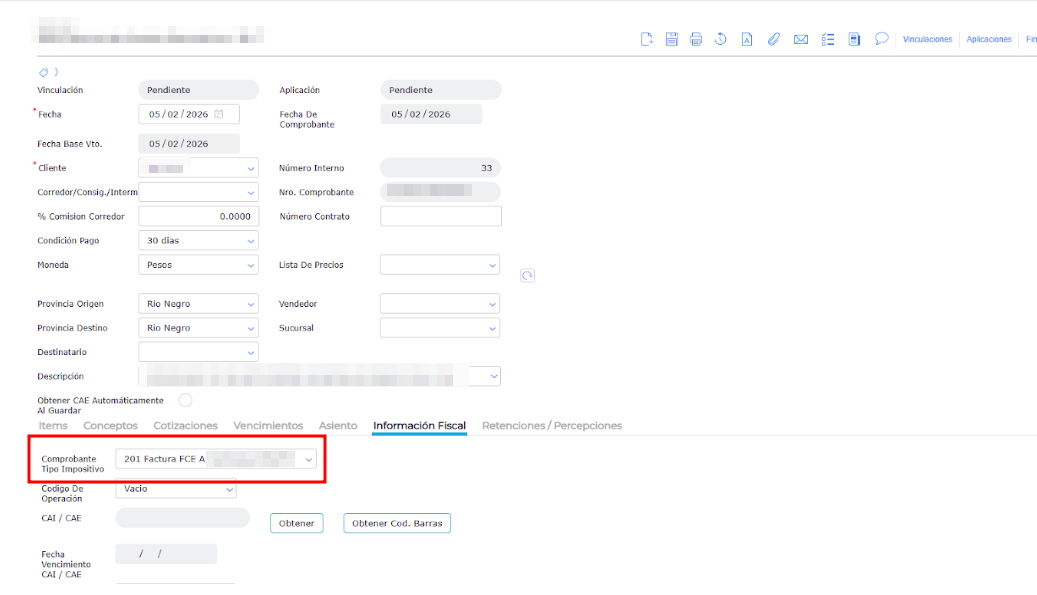Send by email using envelope icon

click(800, 39)
